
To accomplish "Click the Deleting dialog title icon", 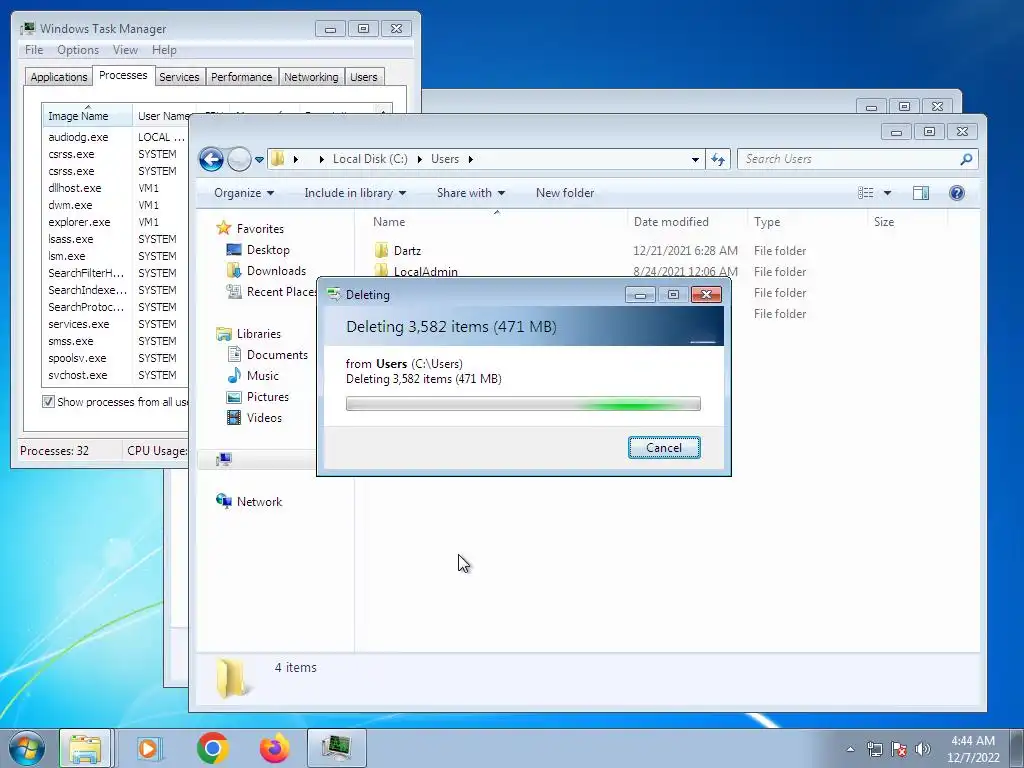I will (334, 295).
